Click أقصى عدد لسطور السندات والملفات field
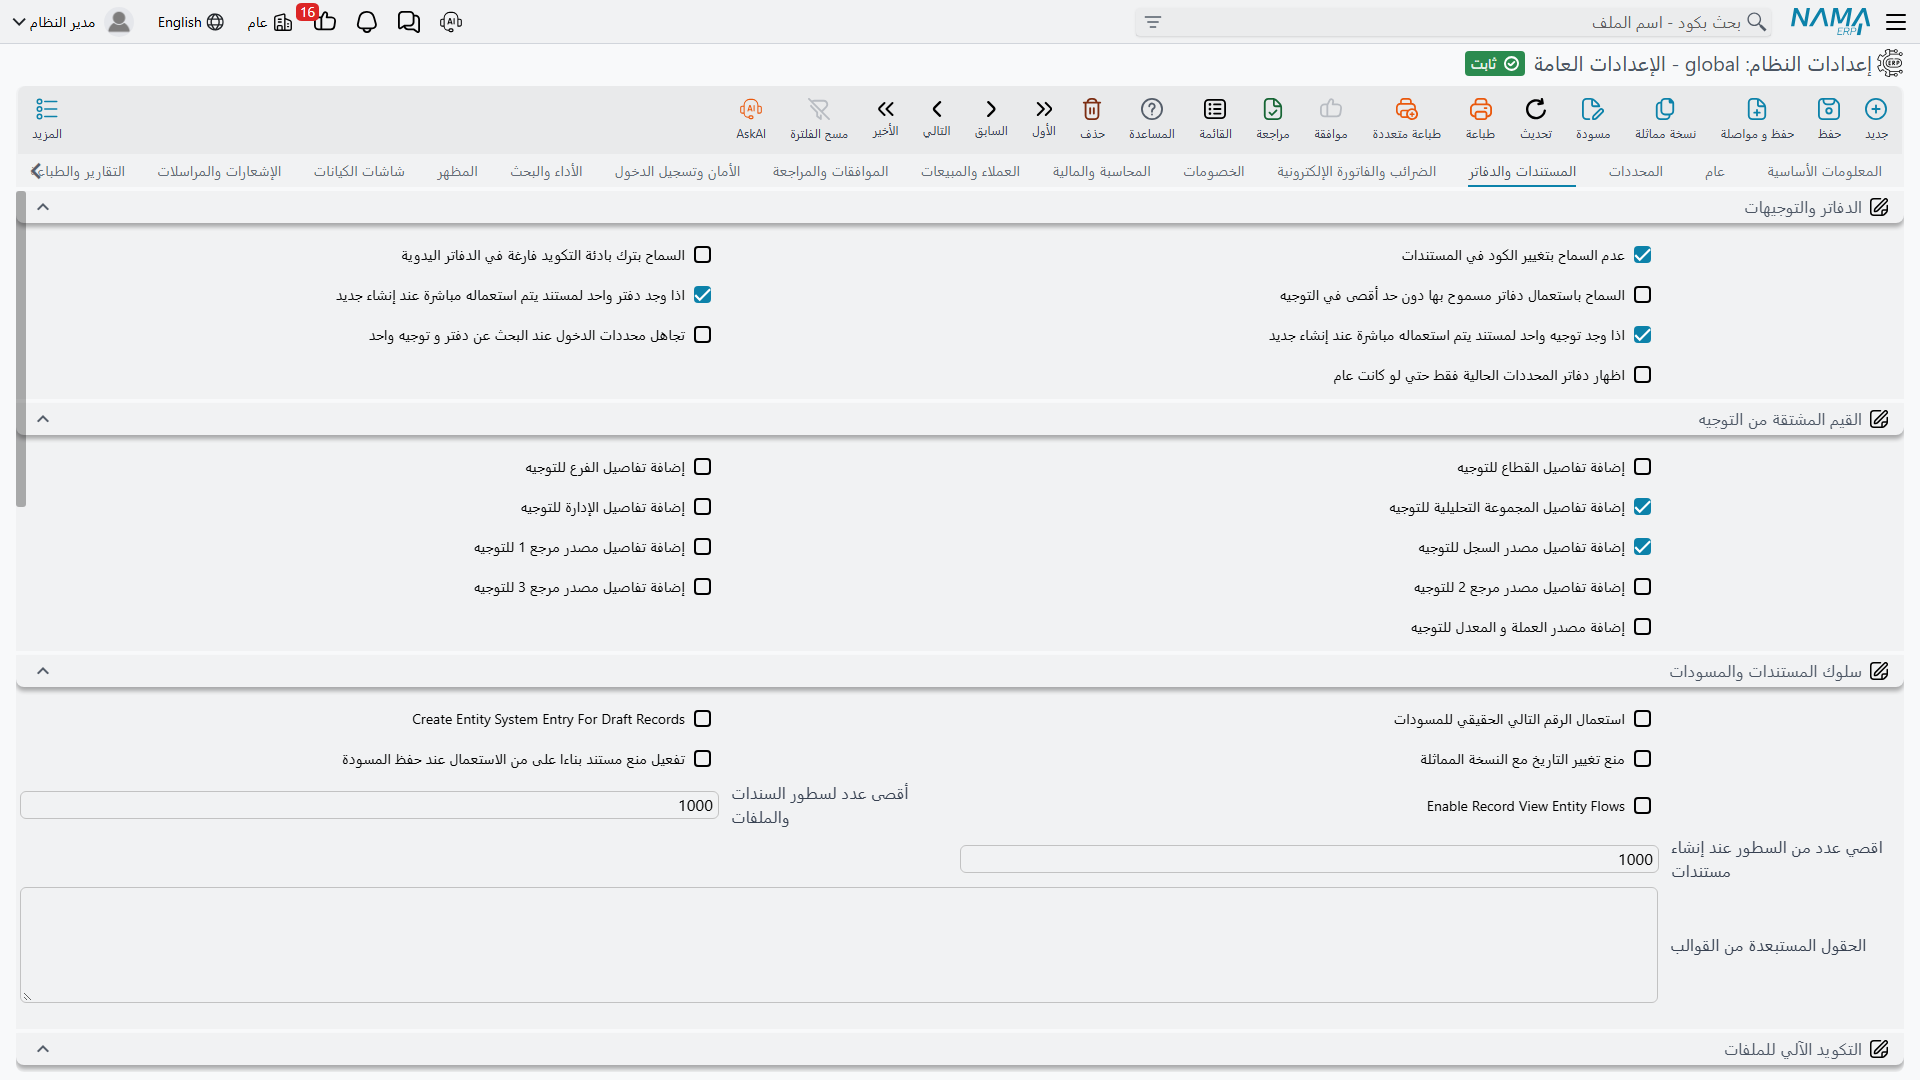 [369, 805]
